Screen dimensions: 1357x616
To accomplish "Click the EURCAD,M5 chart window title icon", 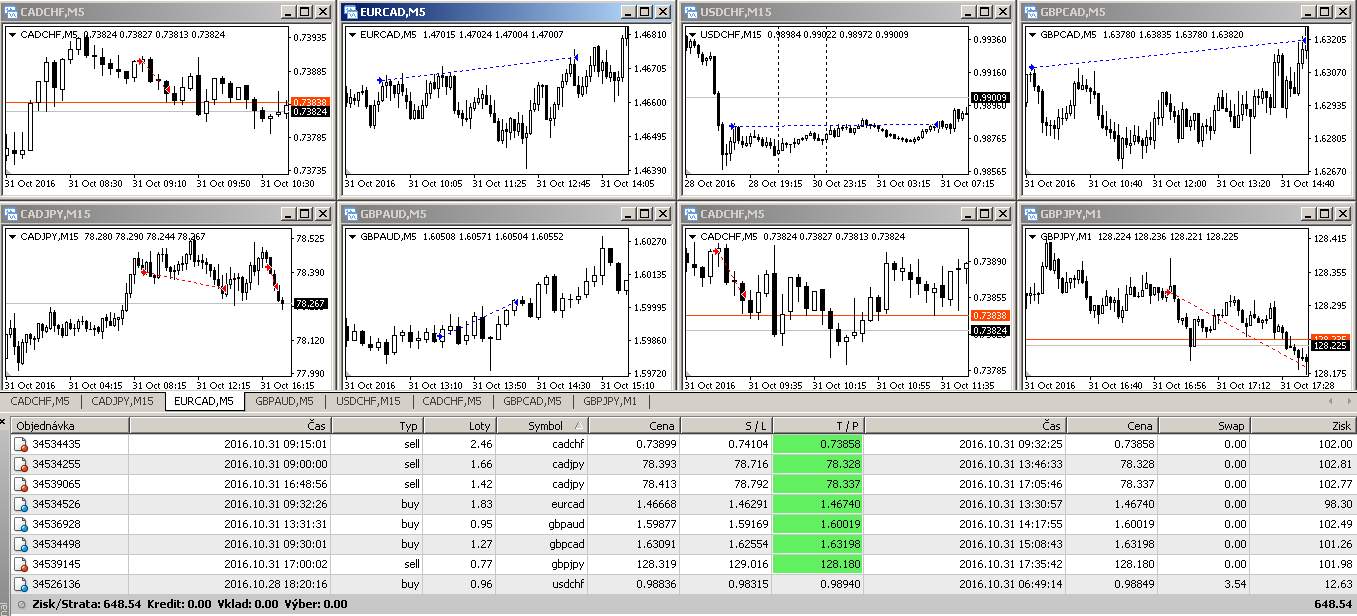I will coord(350,12).
